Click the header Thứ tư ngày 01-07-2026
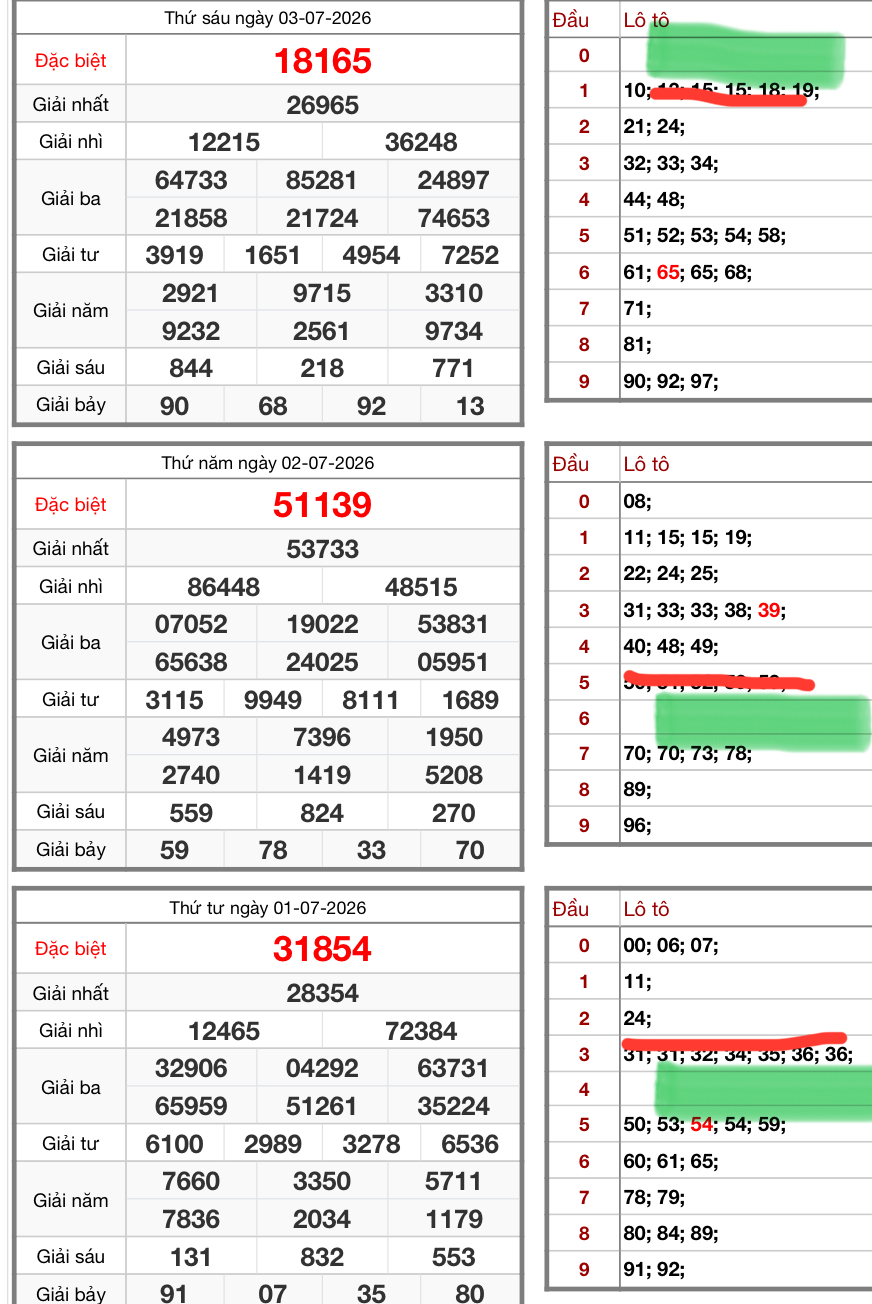This screenshot has height=1304, width=872. [268, 908]
